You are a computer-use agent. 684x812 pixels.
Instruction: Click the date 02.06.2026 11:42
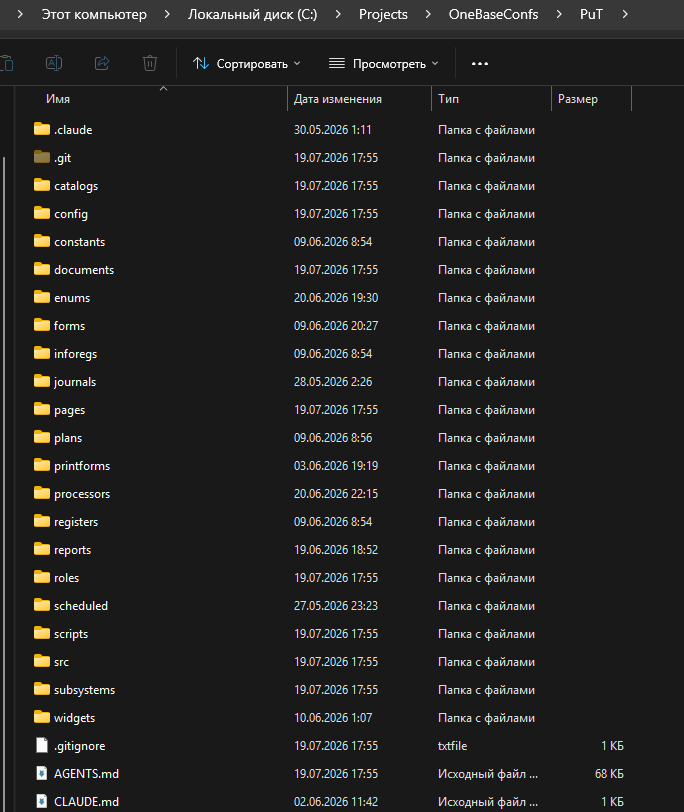coord(336,802)
